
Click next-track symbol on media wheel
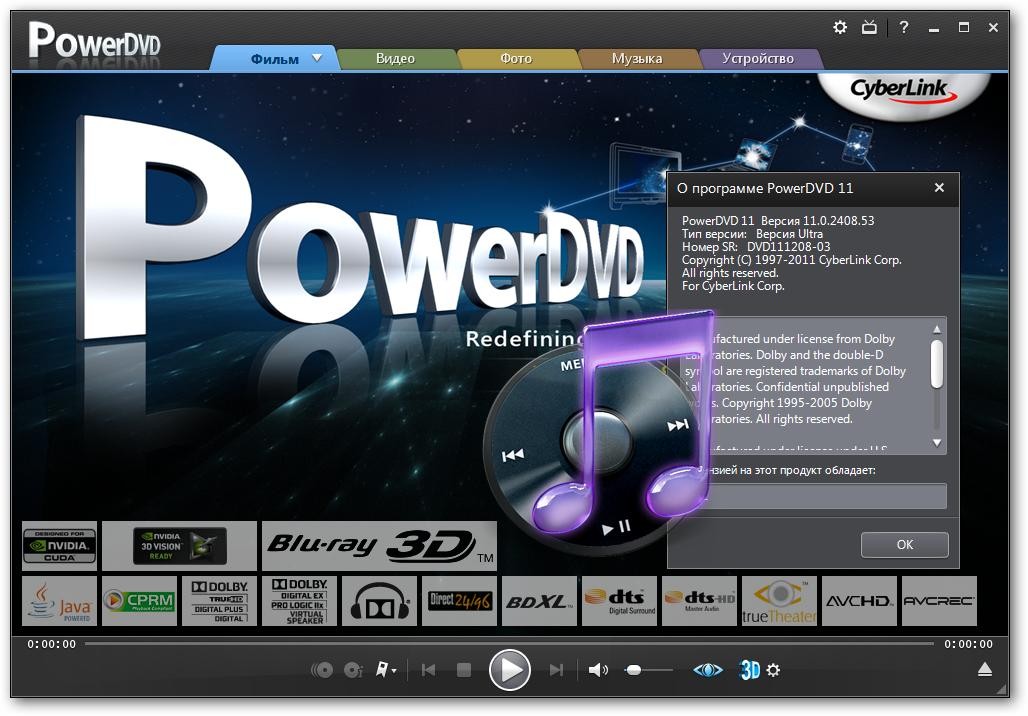678,426
